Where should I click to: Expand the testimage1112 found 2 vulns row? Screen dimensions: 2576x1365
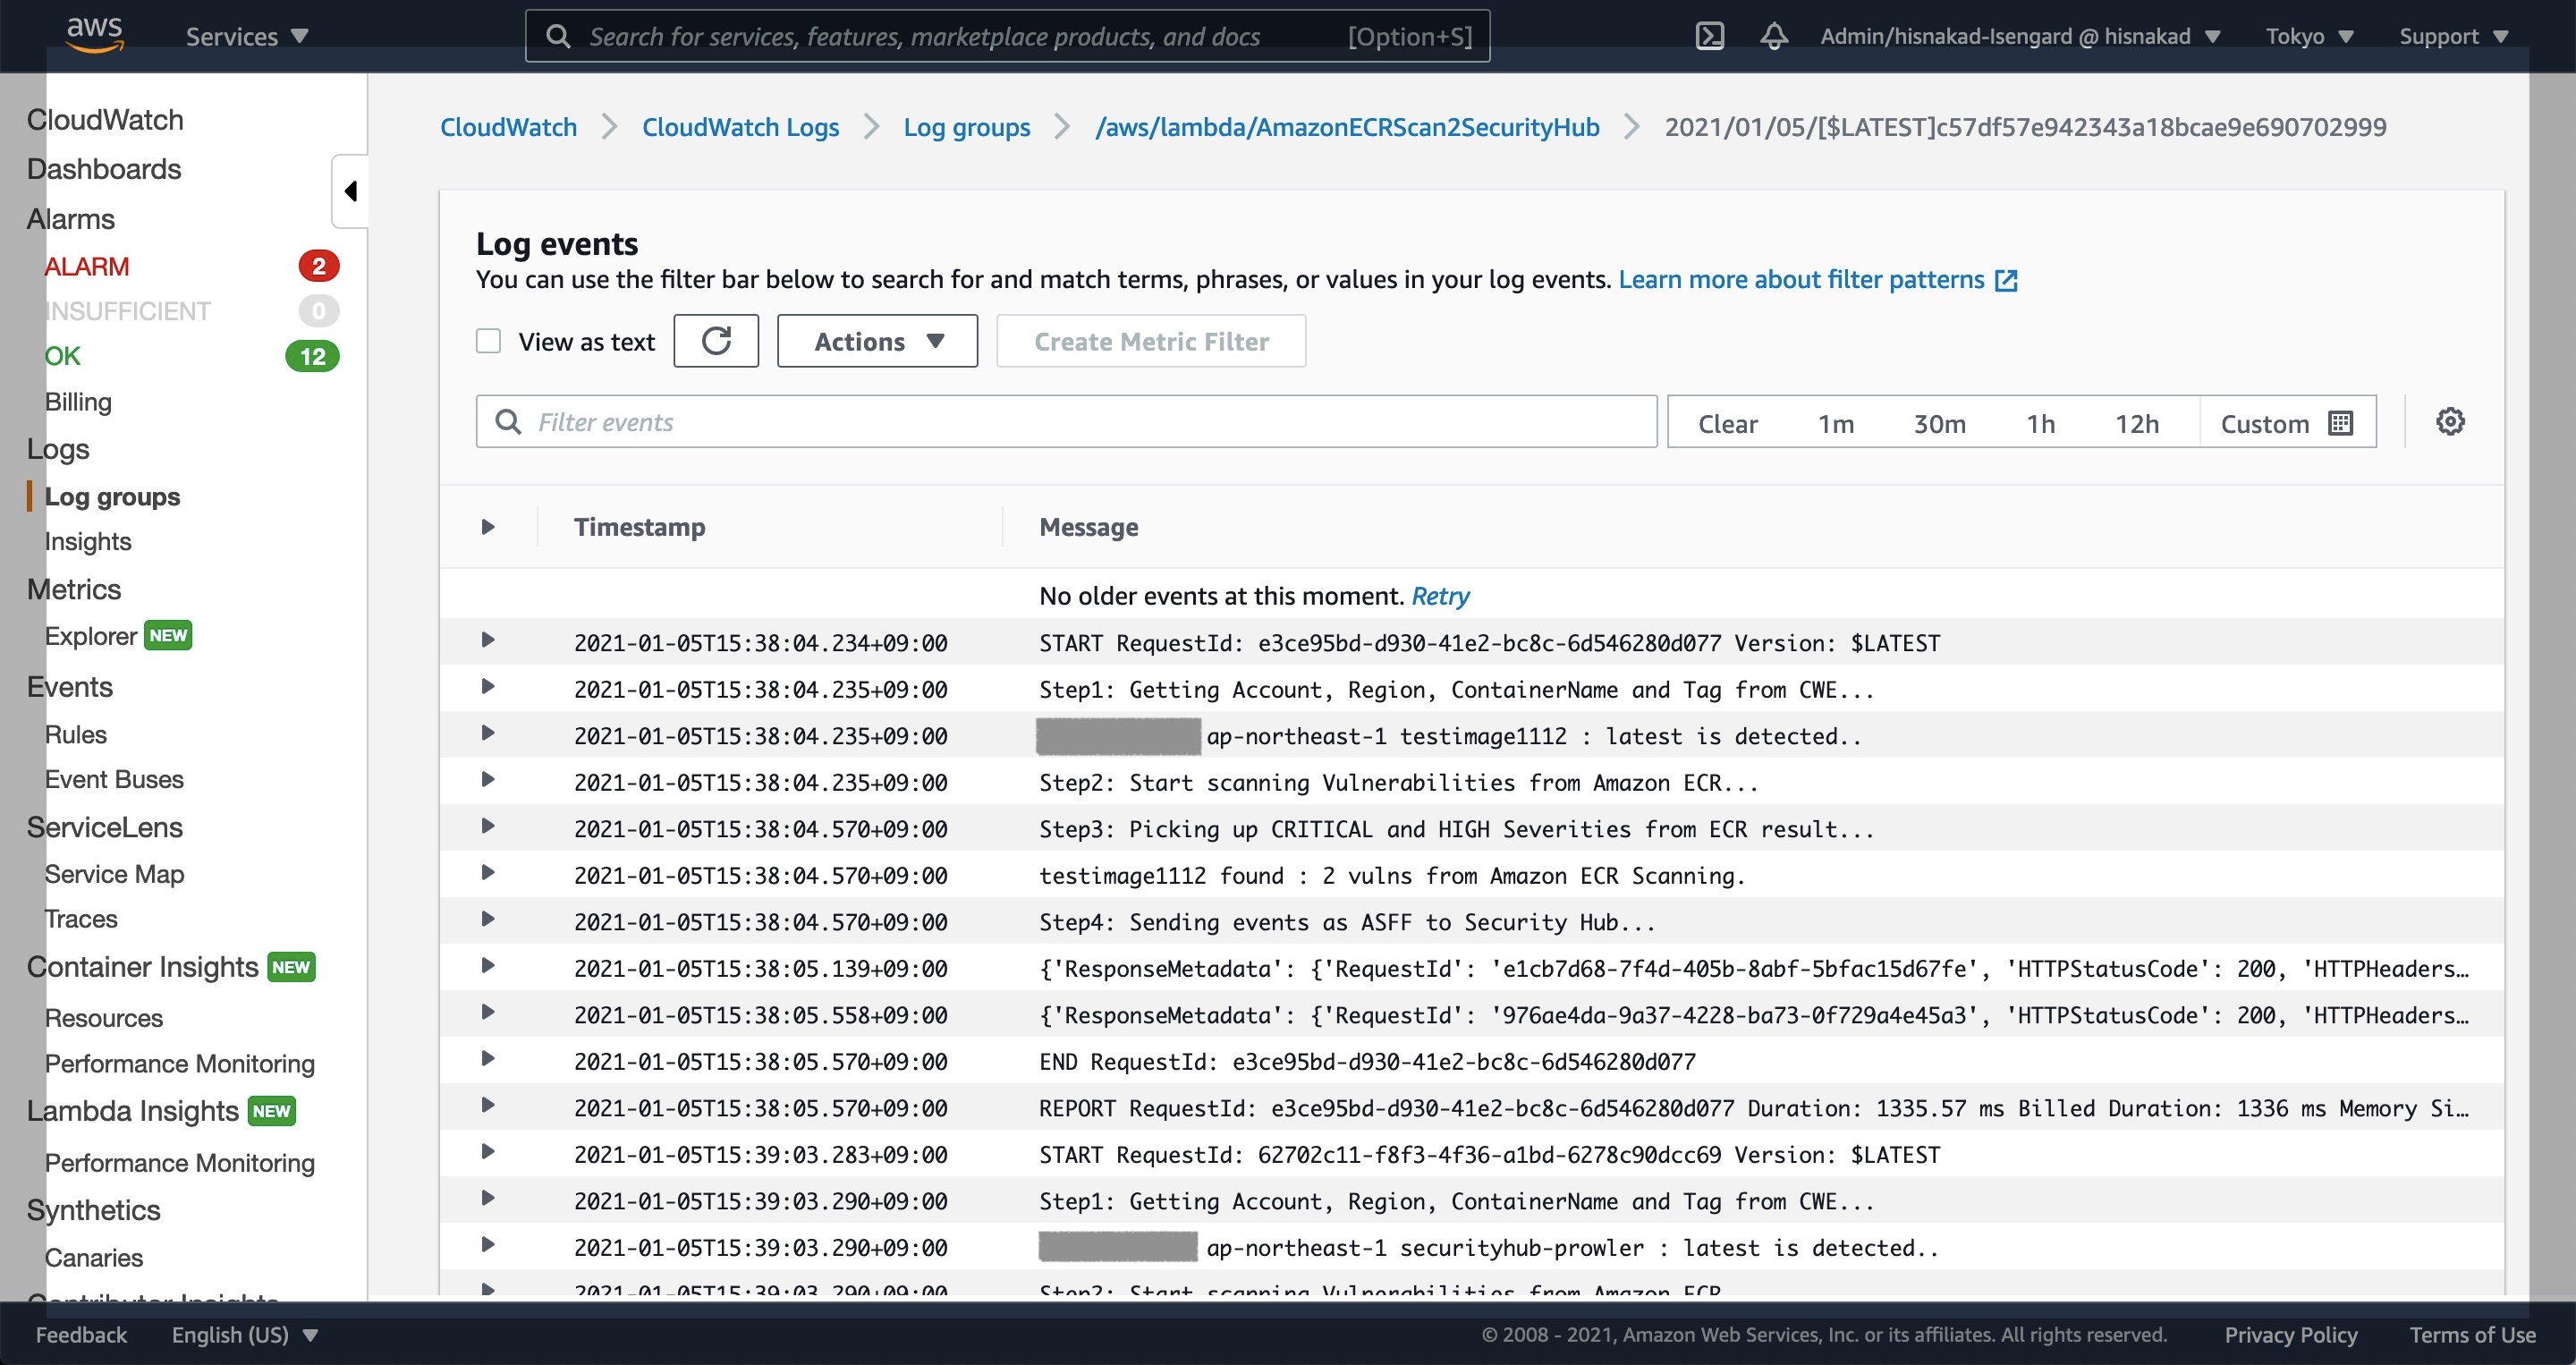click(488, 873)
